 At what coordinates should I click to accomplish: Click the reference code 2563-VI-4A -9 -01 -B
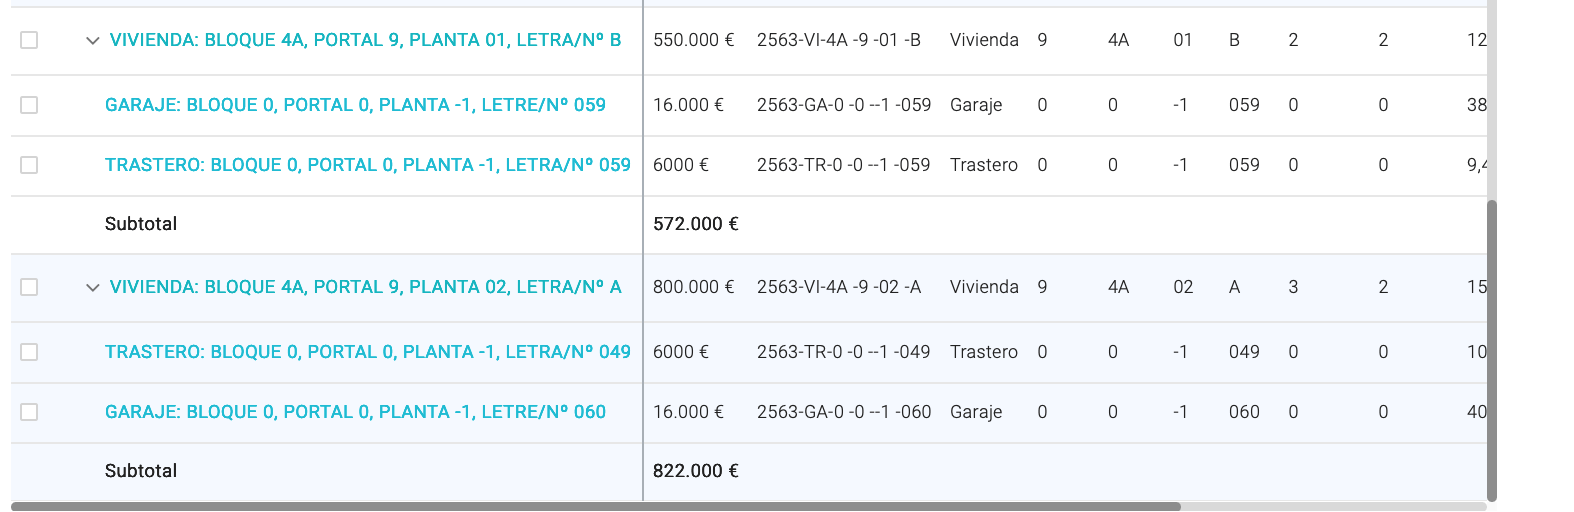pos(839,40)
